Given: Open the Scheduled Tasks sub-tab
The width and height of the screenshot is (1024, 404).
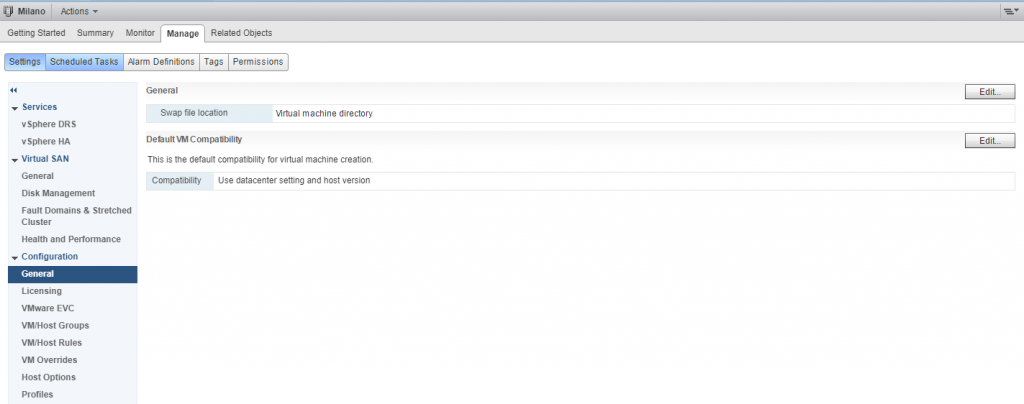Looking at the screenshot, I should click(84, 61).
